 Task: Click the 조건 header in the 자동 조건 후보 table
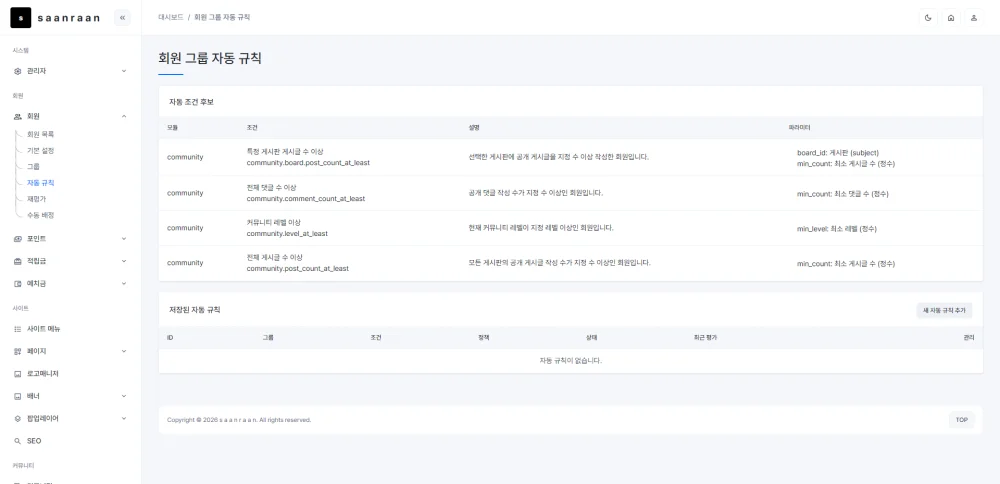[x=252, y=128]
